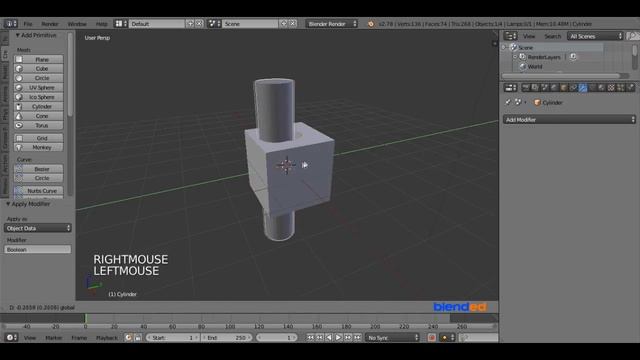Open the Outliner editor type selector

[x=510, y=36]
